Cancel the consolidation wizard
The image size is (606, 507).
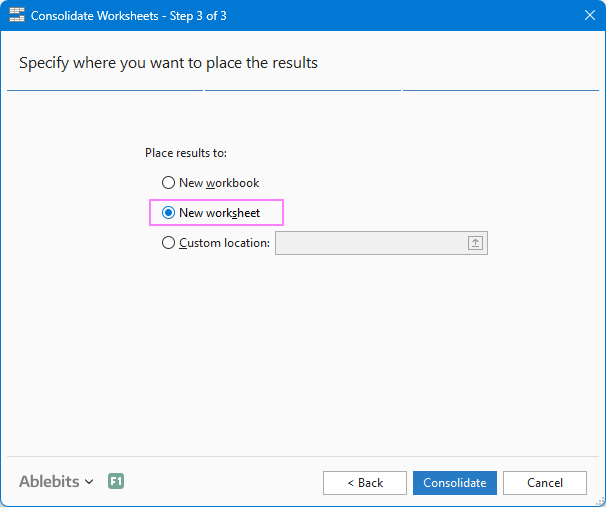[545, 483]
